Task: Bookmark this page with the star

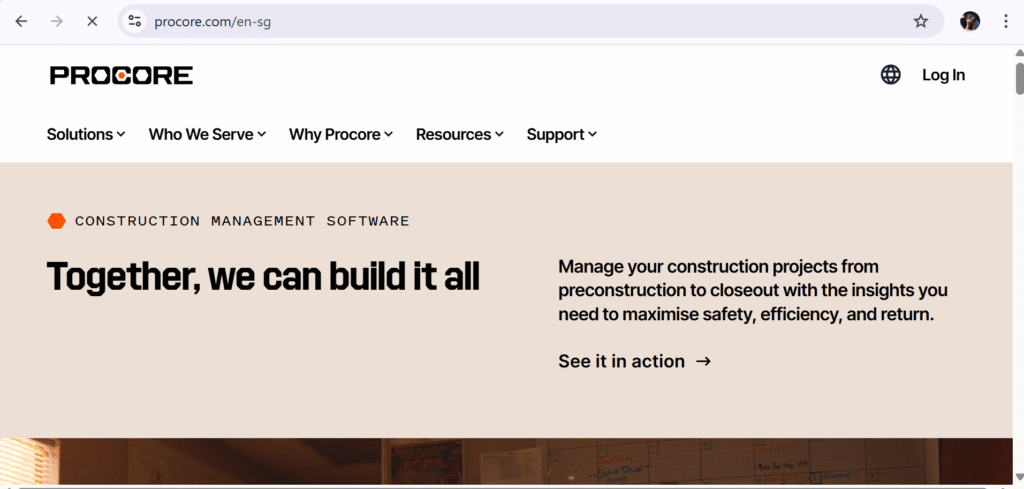Action: [x=921, y=22]
